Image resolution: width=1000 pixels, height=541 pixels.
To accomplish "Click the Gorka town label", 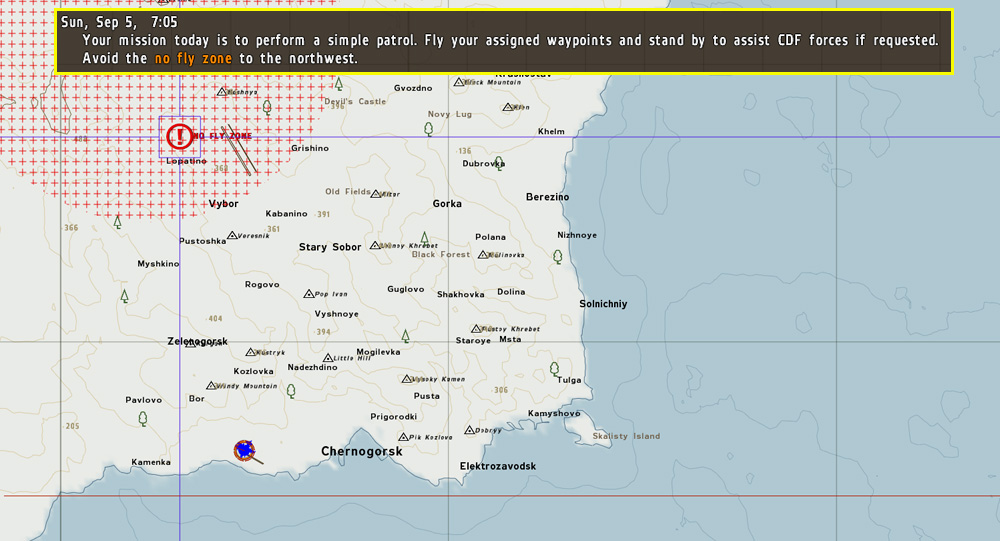I will pos(447,204).
